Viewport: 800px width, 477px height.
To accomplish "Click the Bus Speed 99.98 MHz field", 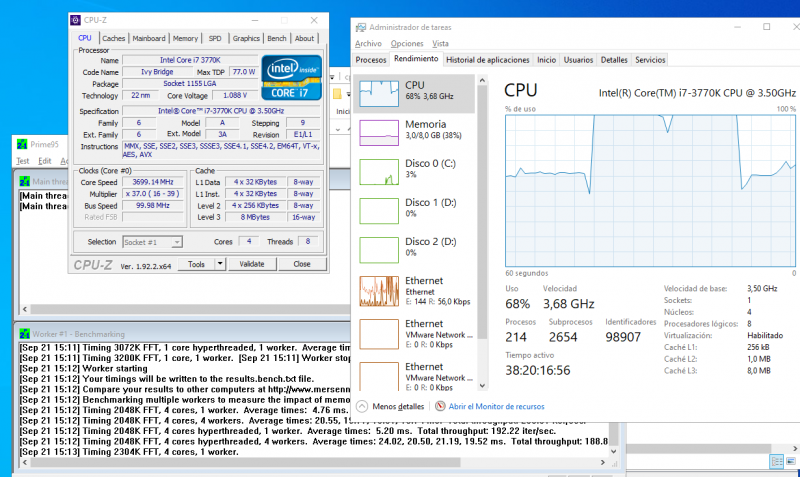I will pyautogui.click(x=153, y=206).
